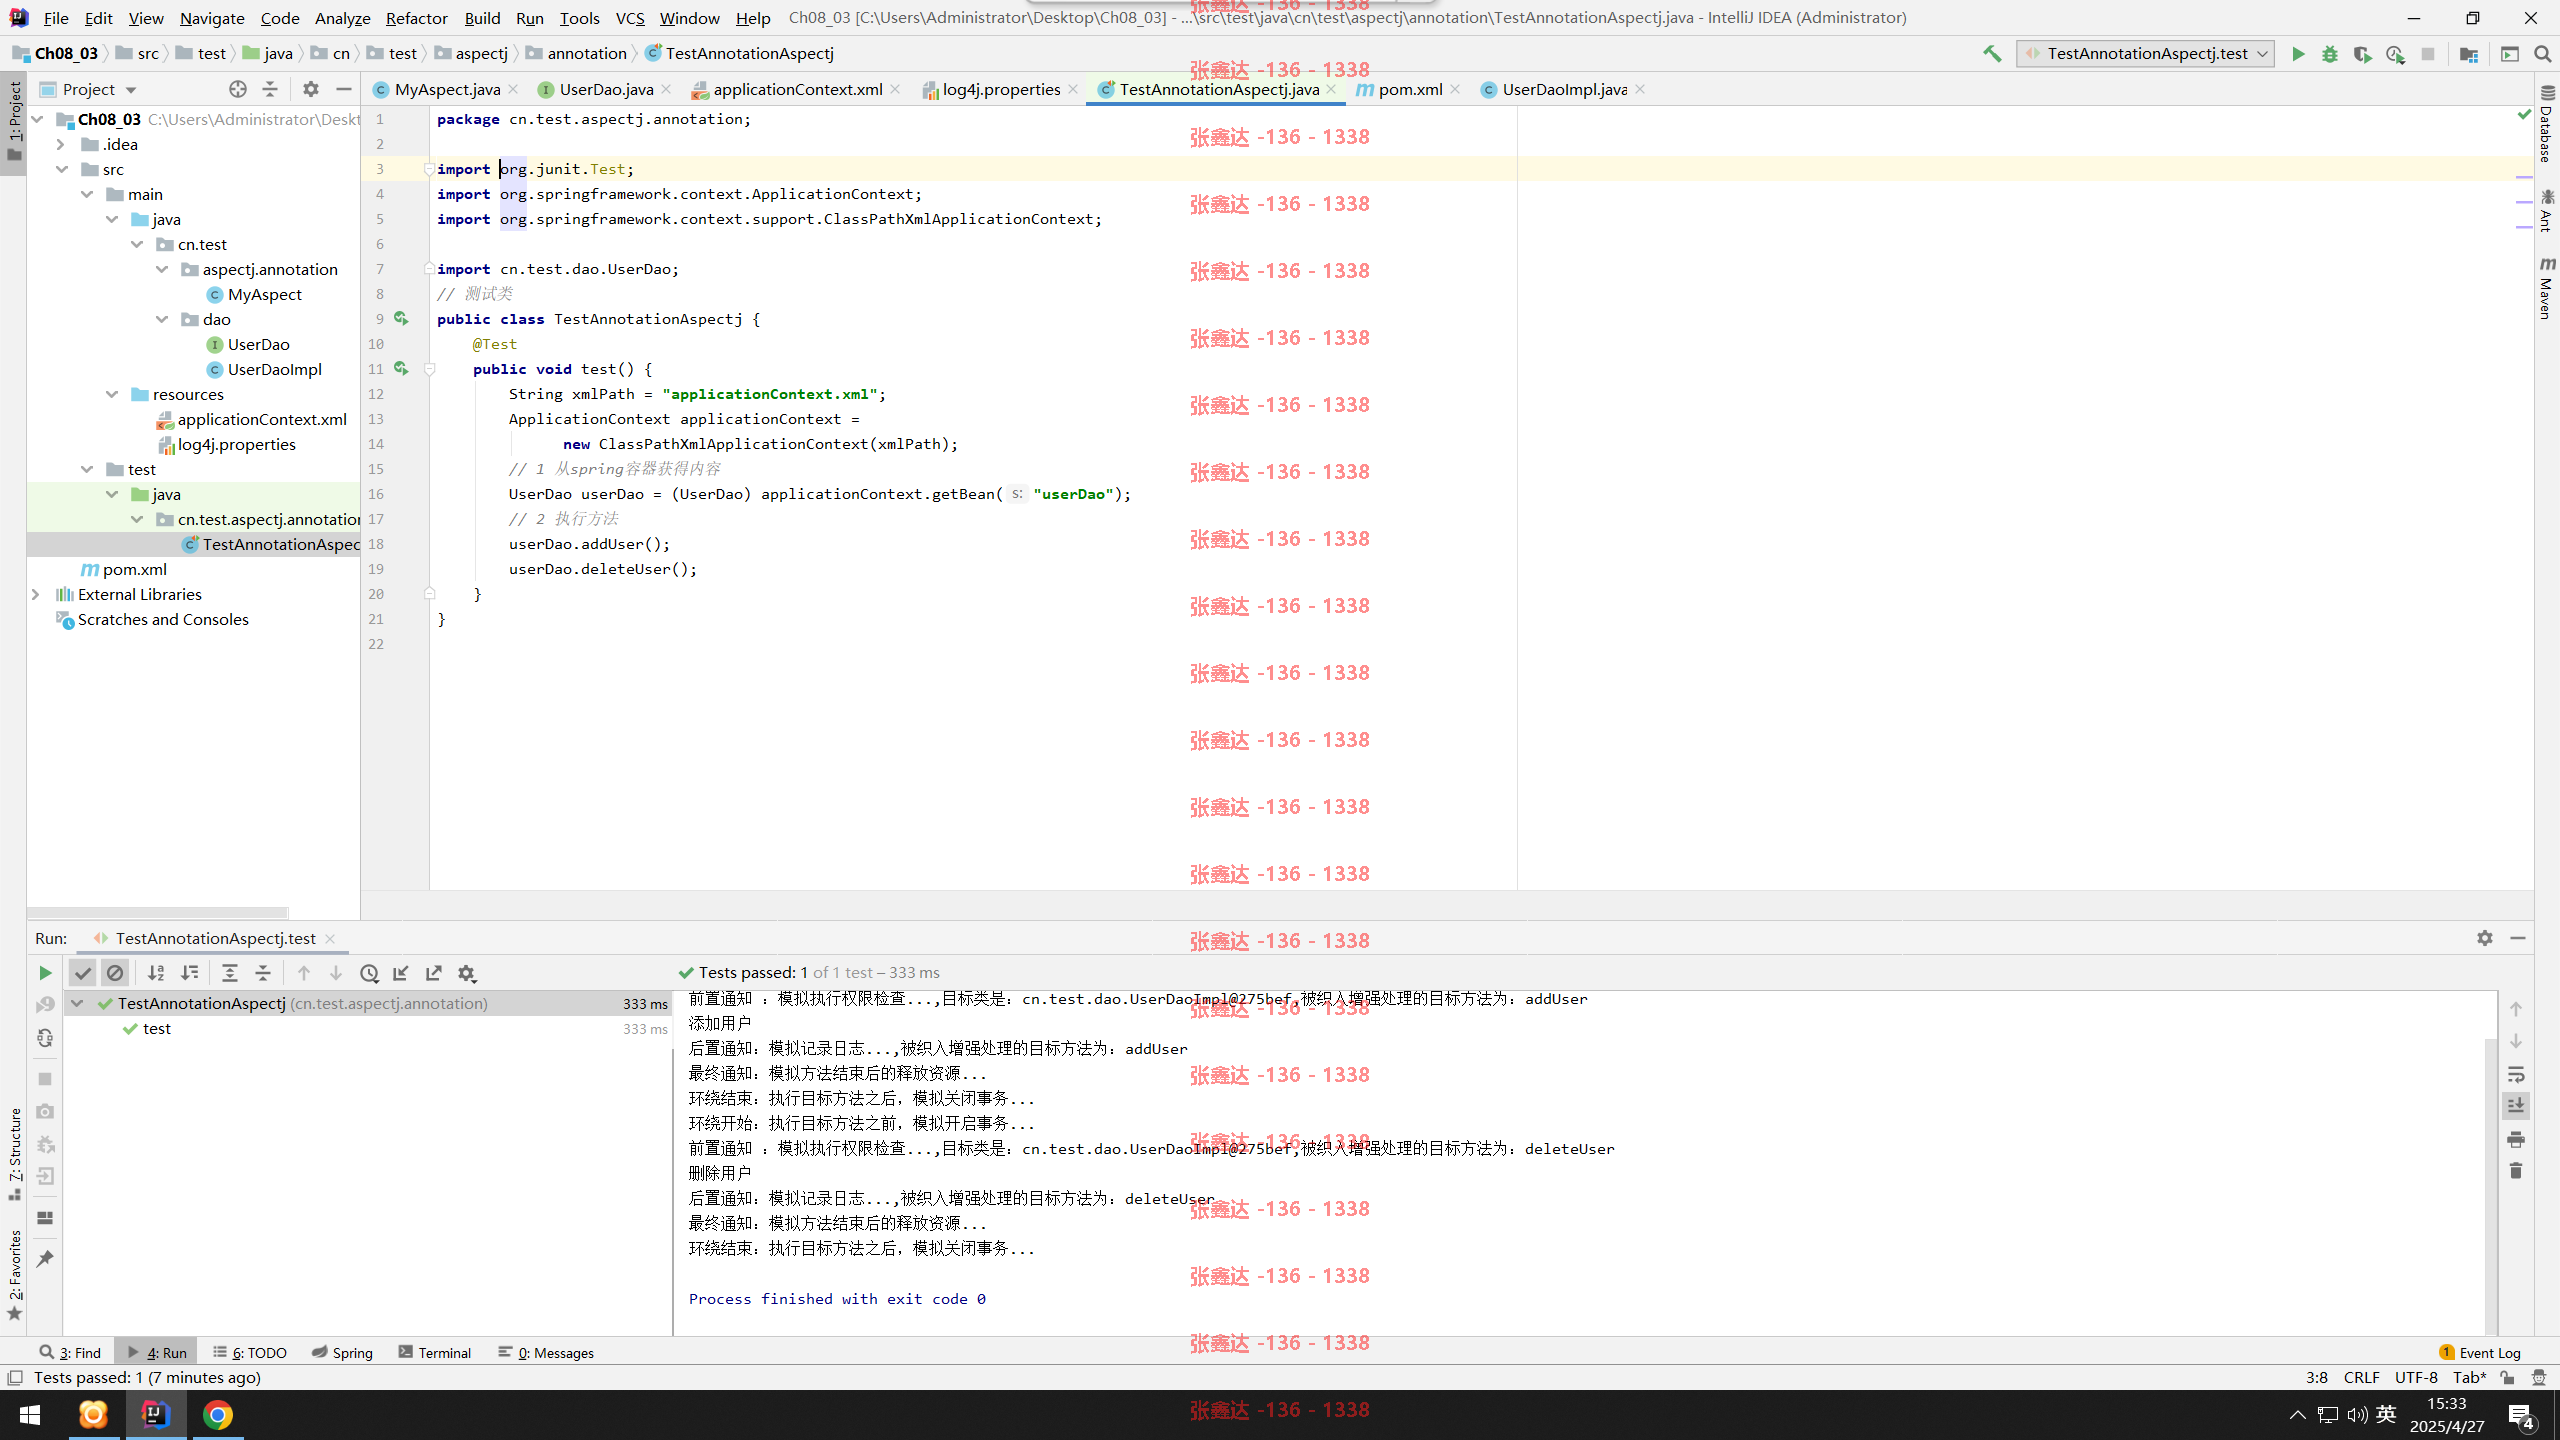
Task: Rerun test in Run panel
Action: pyautogui.click(x=45, y=973)
